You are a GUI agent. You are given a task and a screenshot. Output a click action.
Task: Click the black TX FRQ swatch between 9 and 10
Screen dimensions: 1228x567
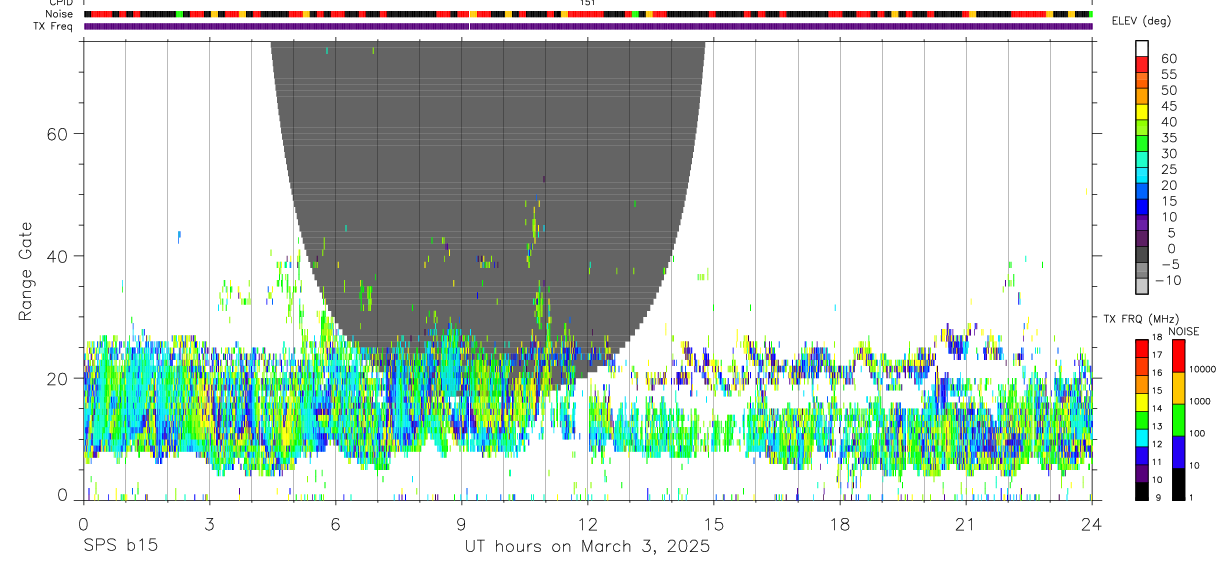pos(1141,490)
